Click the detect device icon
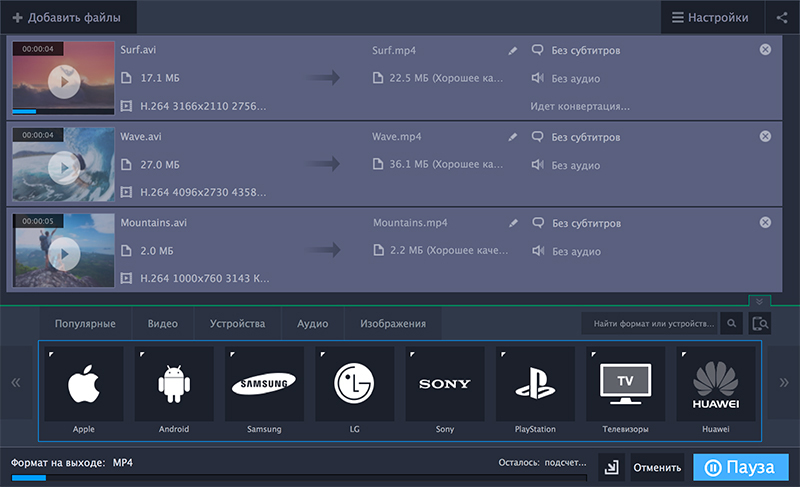This screenshot has width=800, height=487. coord(760,323)
